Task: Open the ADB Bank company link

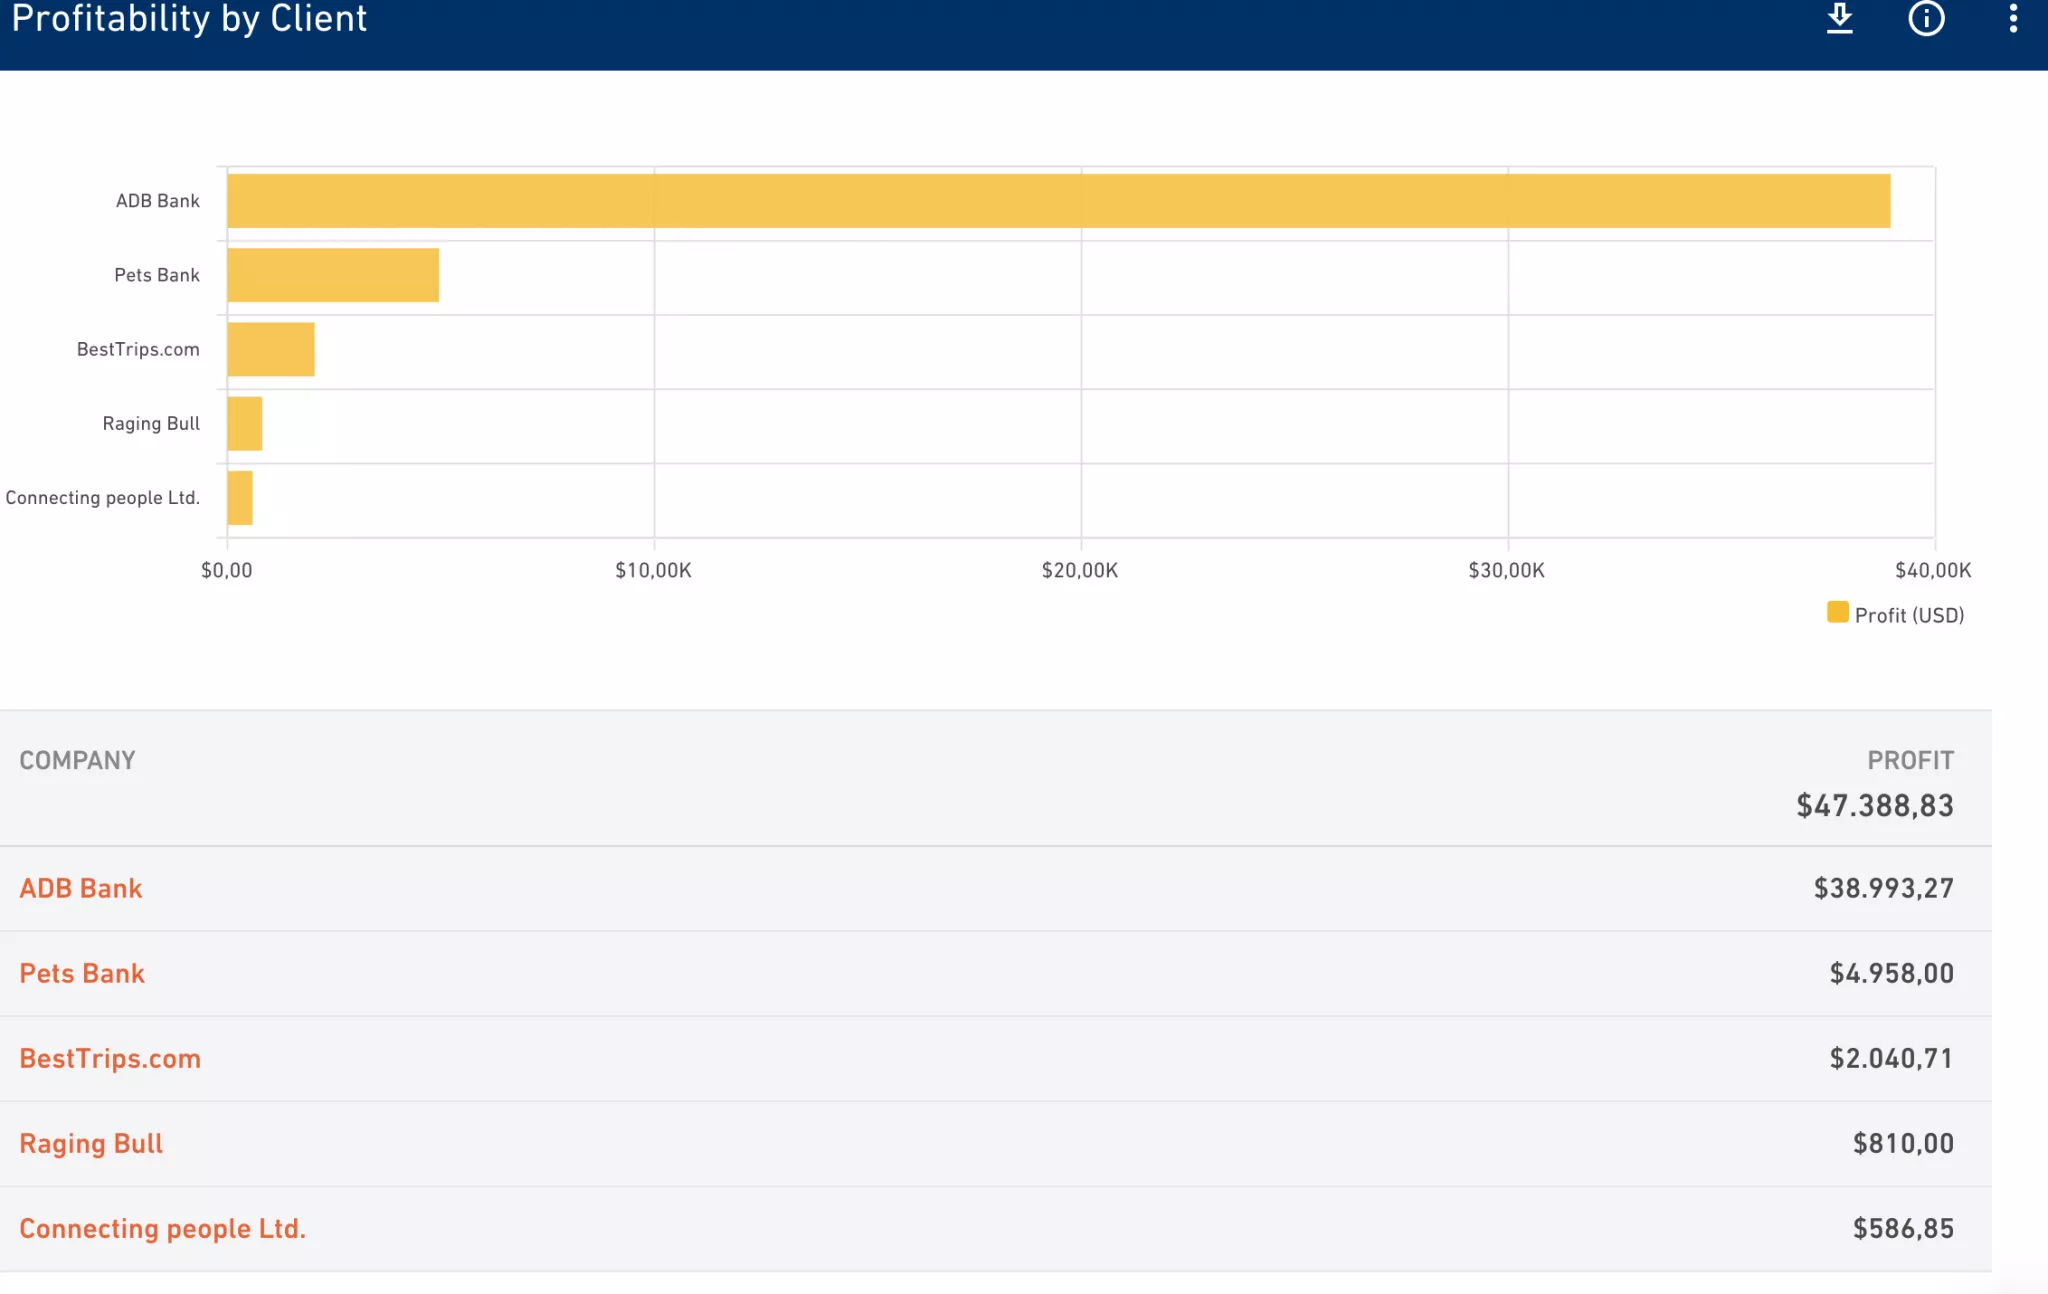Action: tap(81, 888)
